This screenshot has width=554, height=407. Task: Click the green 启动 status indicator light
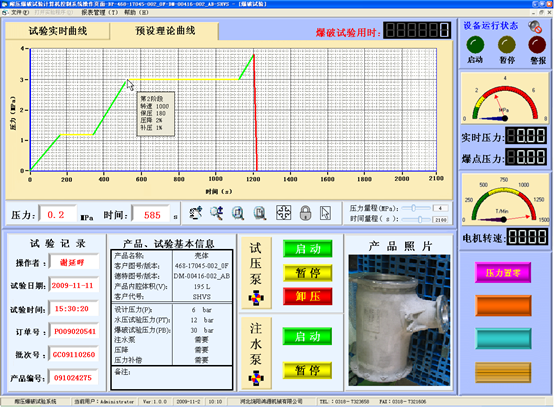pos(475,45)
